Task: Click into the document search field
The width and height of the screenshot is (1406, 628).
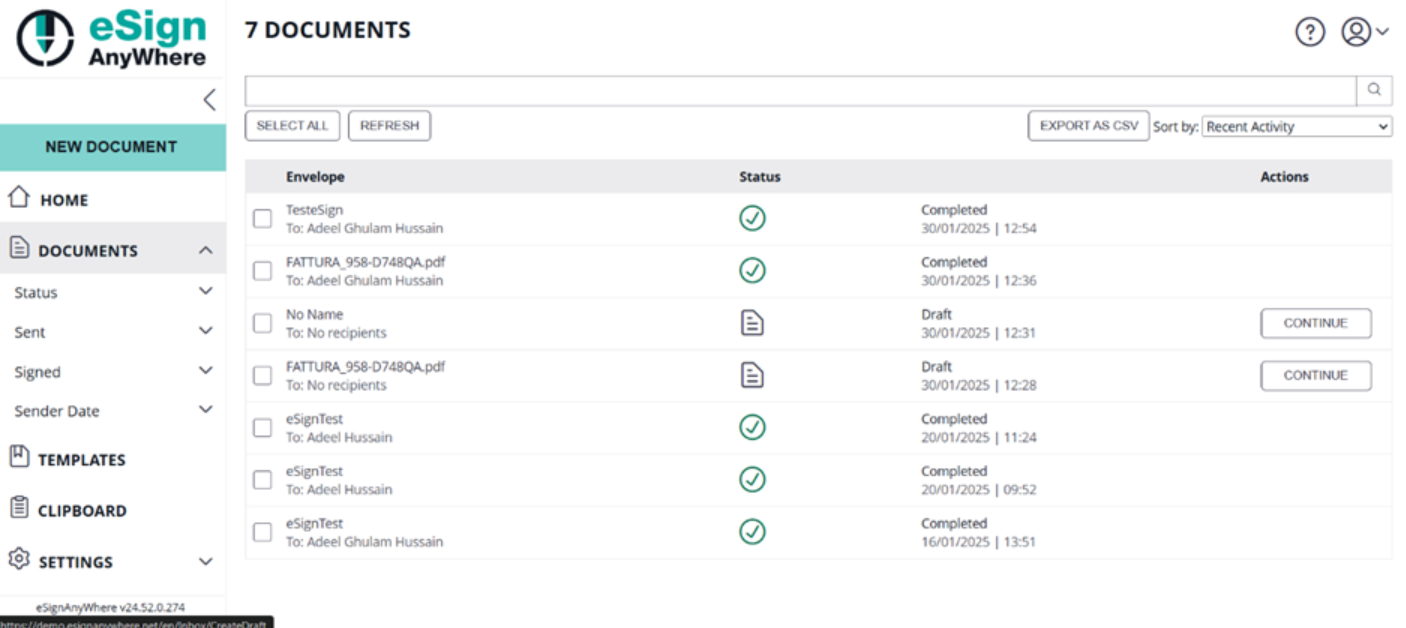Action: [800, 91]
